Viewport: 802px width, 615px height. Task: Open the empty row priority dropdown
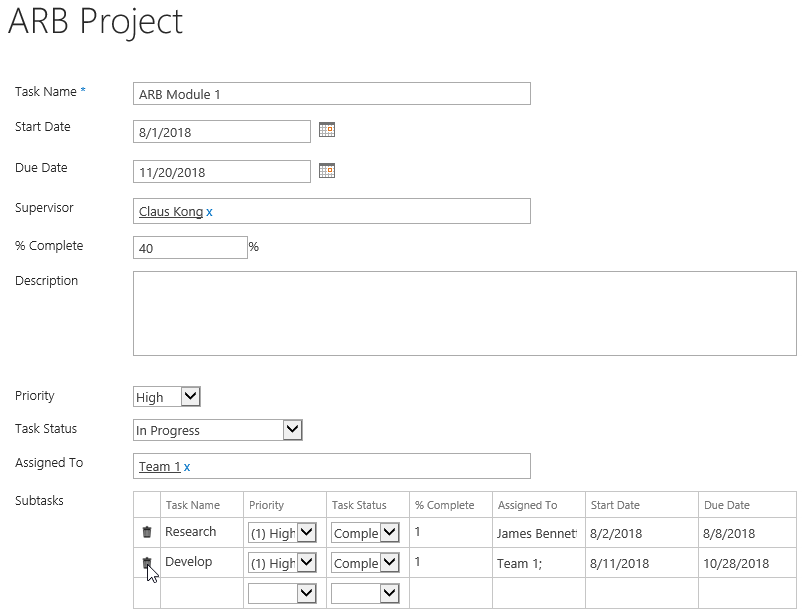(282, 593)
